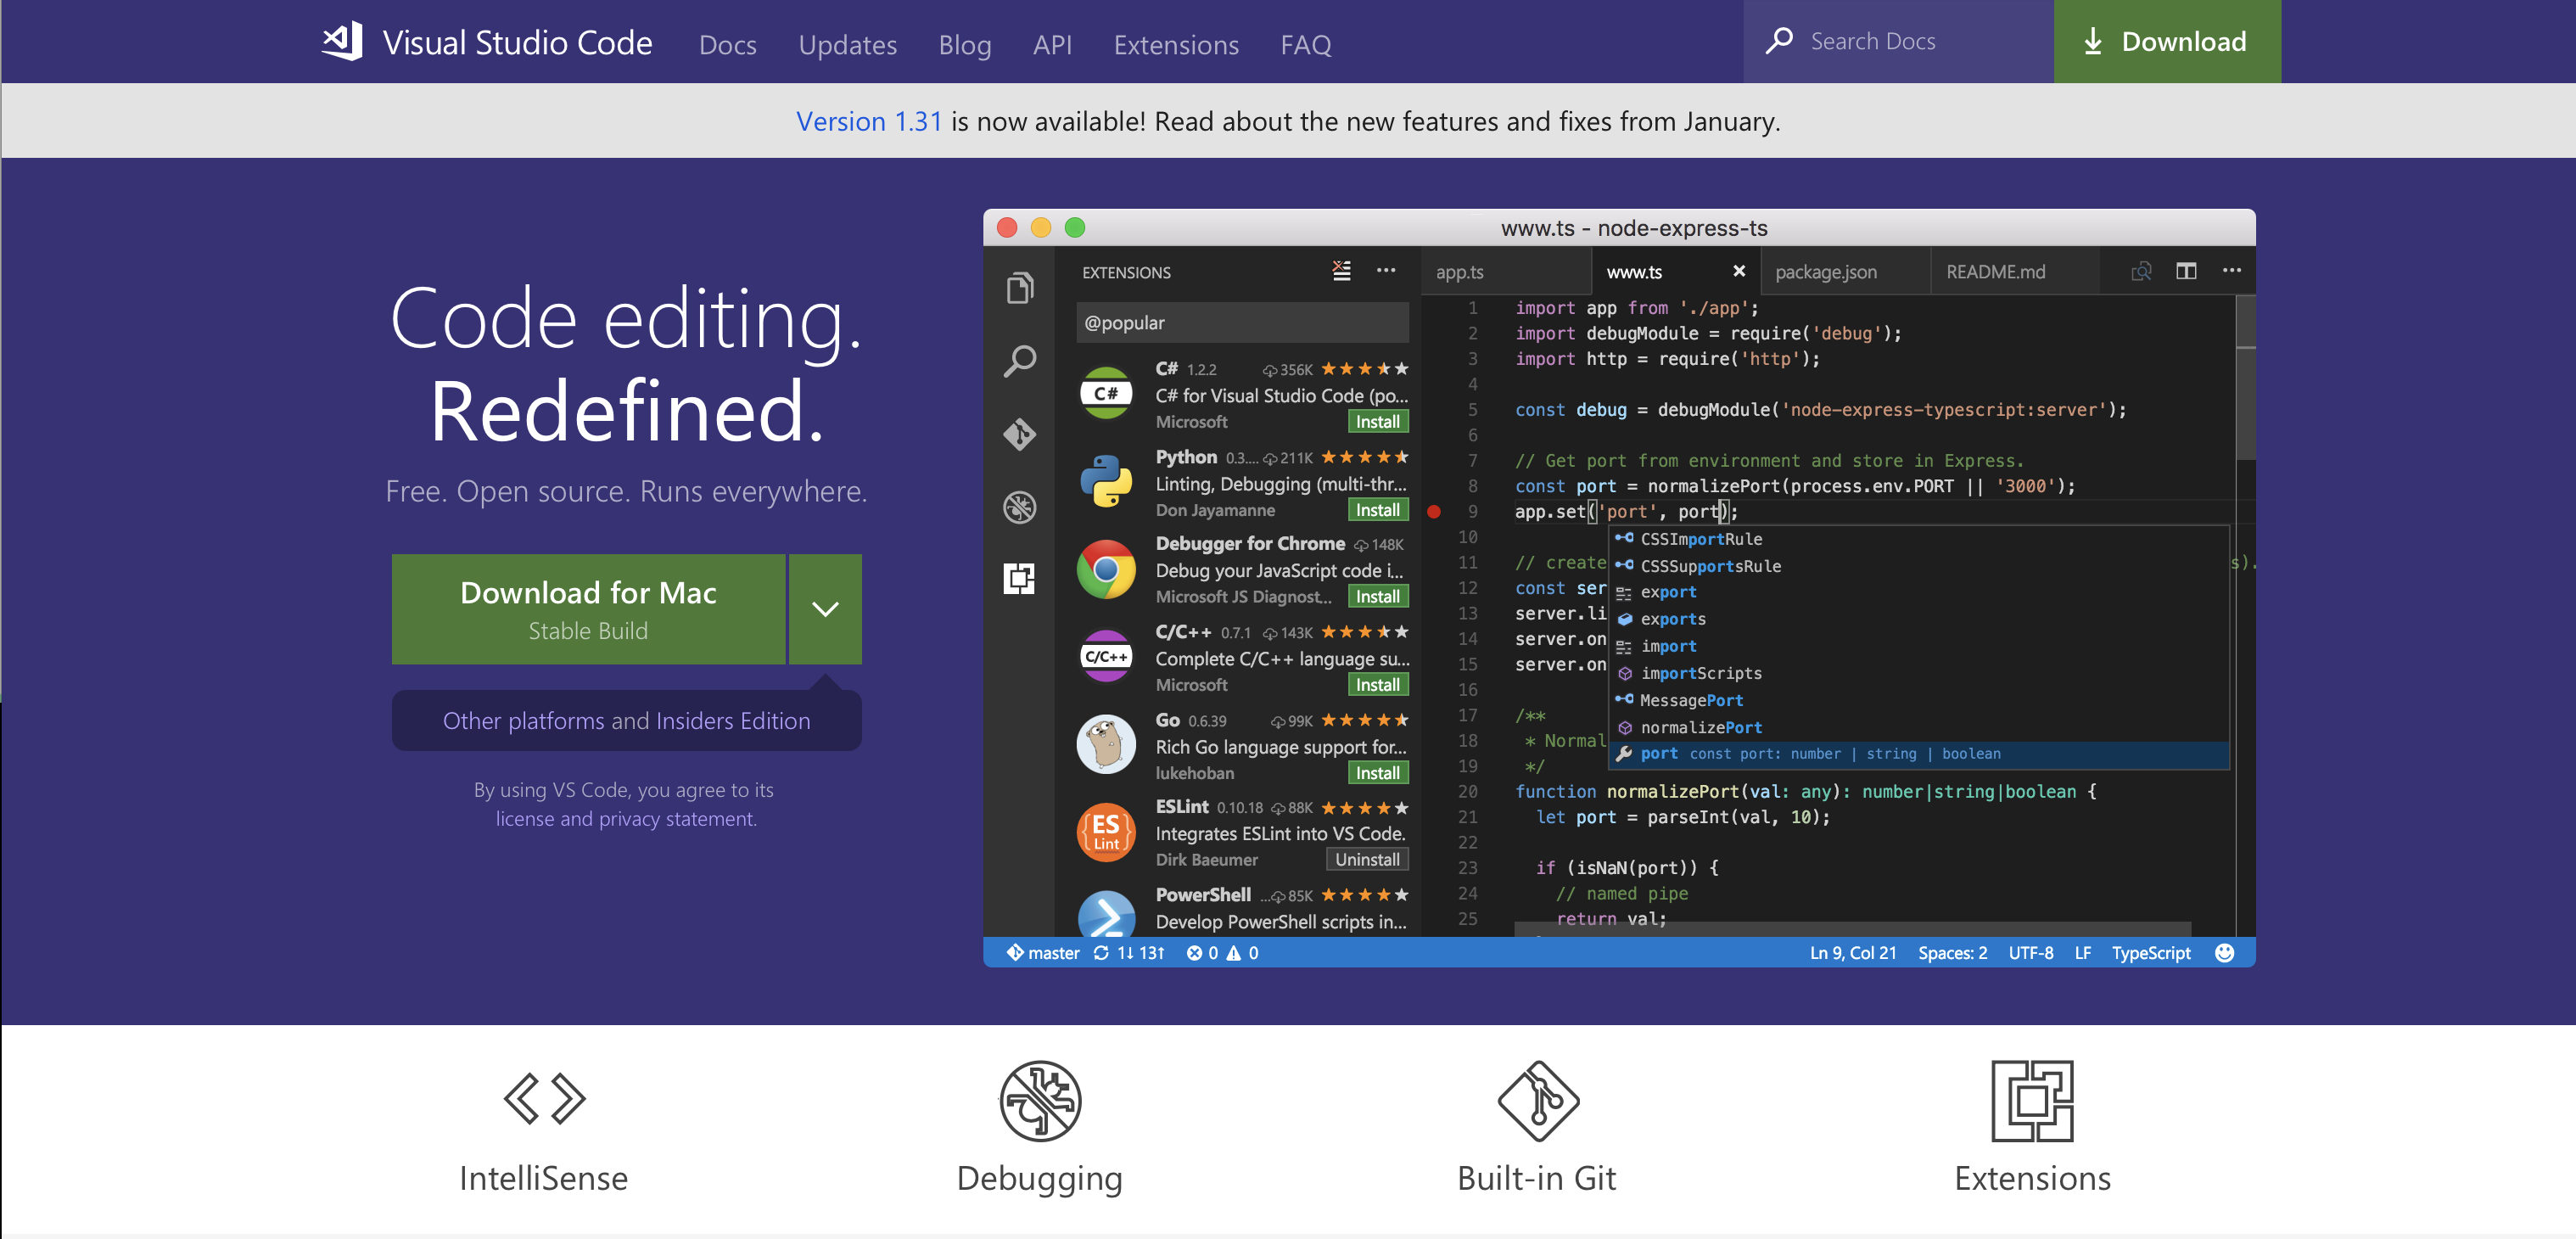Select the Debug bug icon in sidebar
The width and height of the screenshot is (2576, 1239).
tap(1020, 507)
